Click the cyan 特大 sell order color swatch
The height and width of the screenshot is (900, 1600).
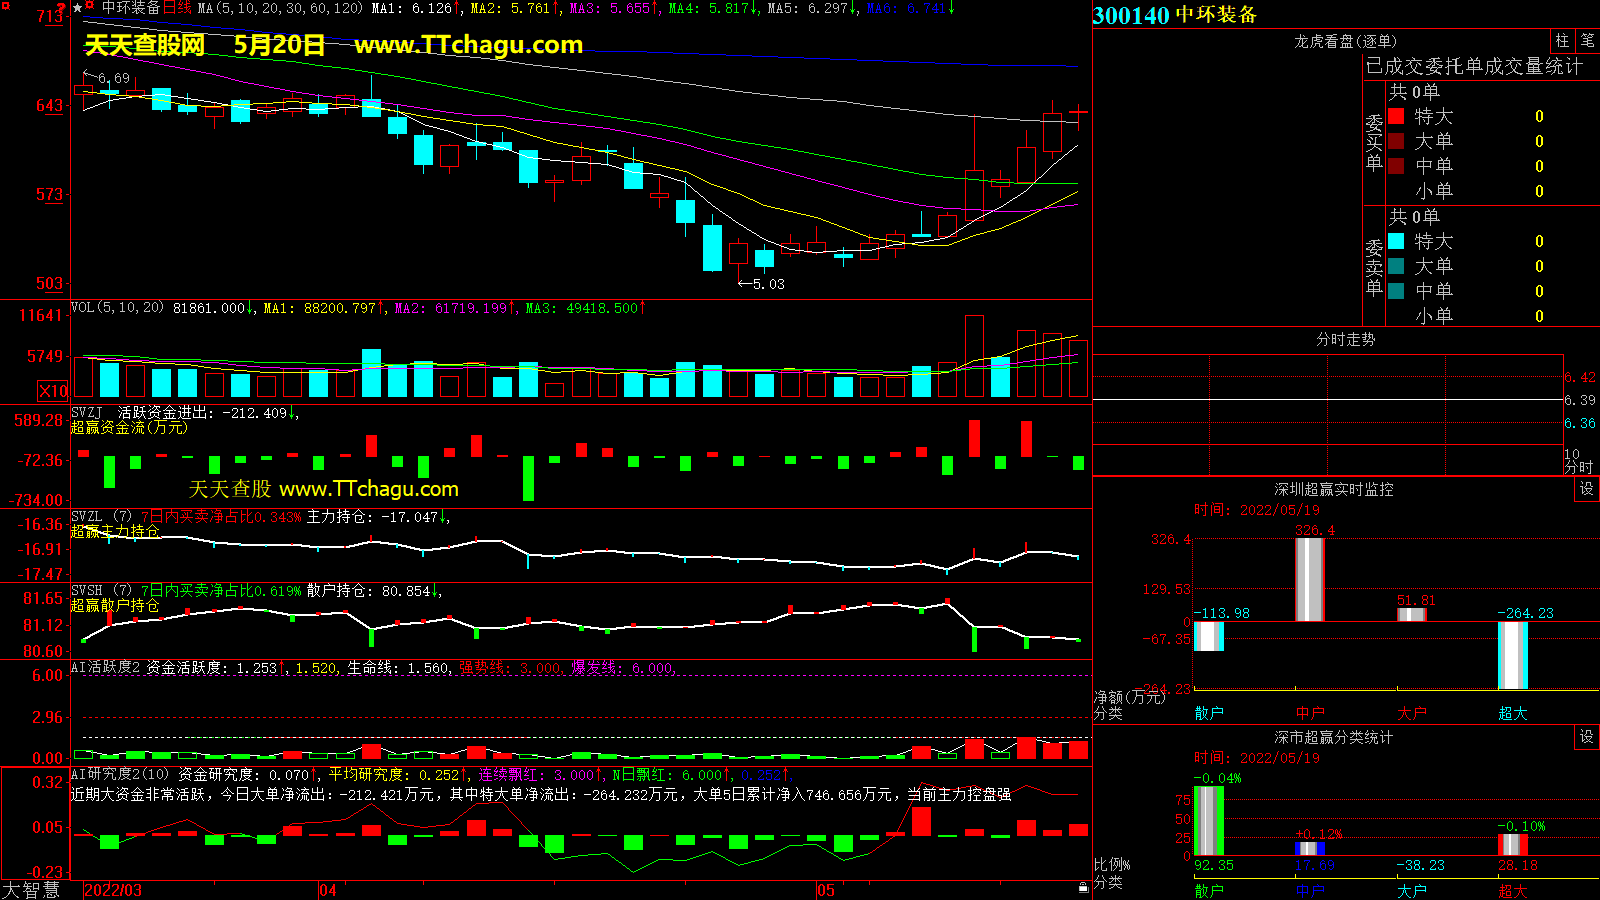pos(1396,241)
